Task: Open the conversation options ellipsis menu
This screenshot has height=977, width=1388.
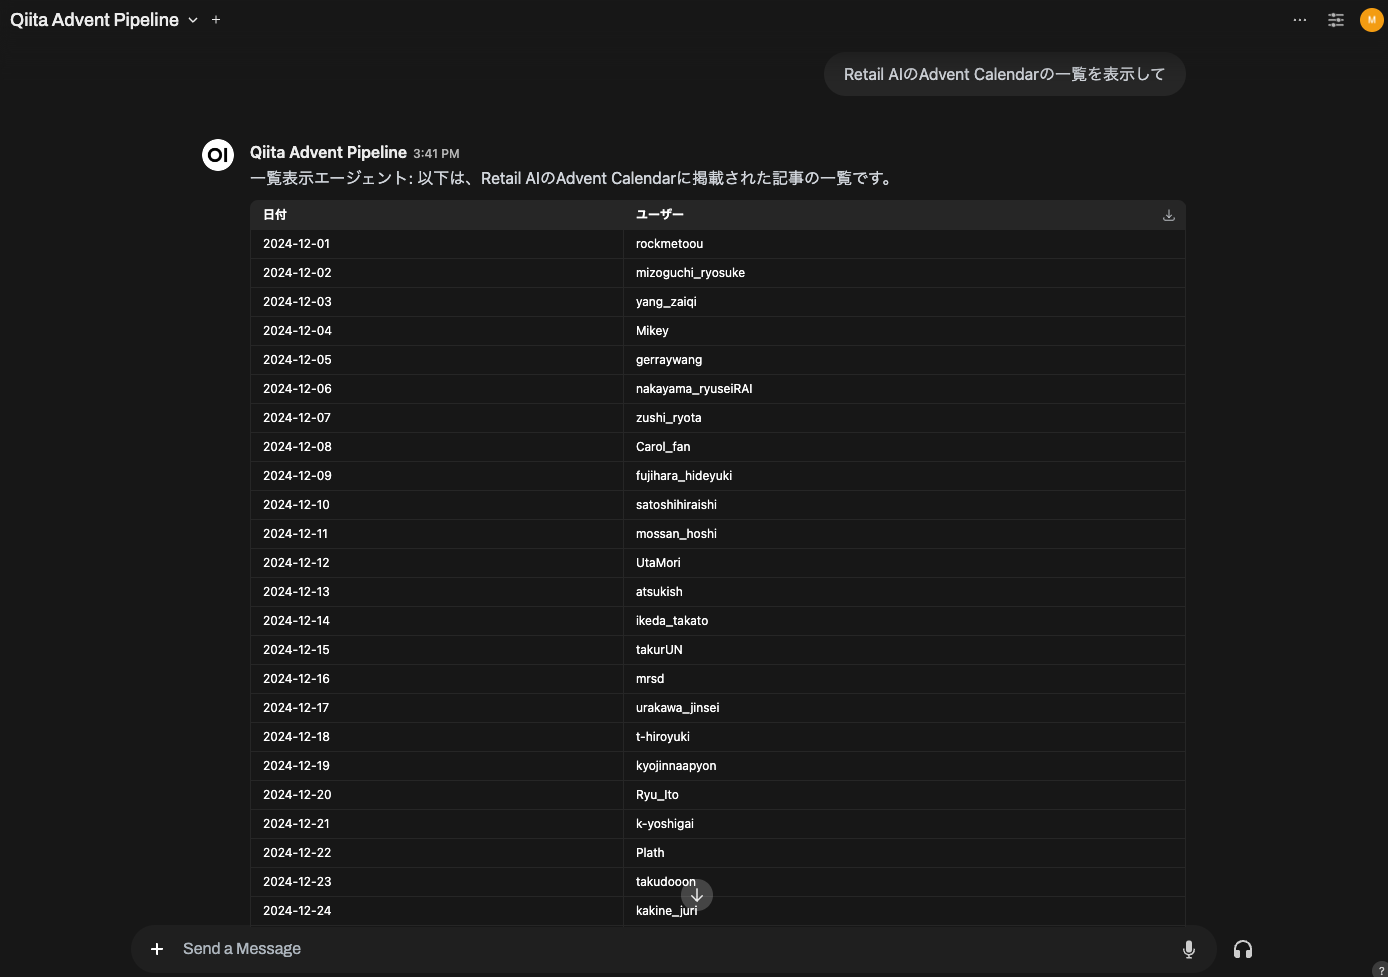Action: pyautogui.click(x=1299, y=19)
